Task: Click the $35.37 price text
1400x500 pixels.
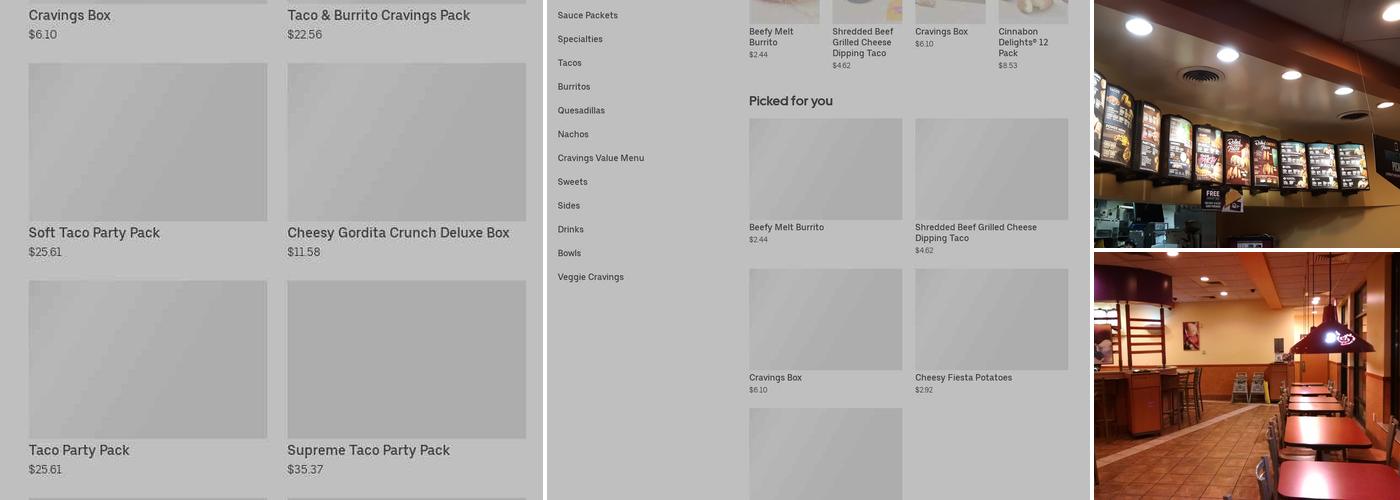Action: click(305, 470)
